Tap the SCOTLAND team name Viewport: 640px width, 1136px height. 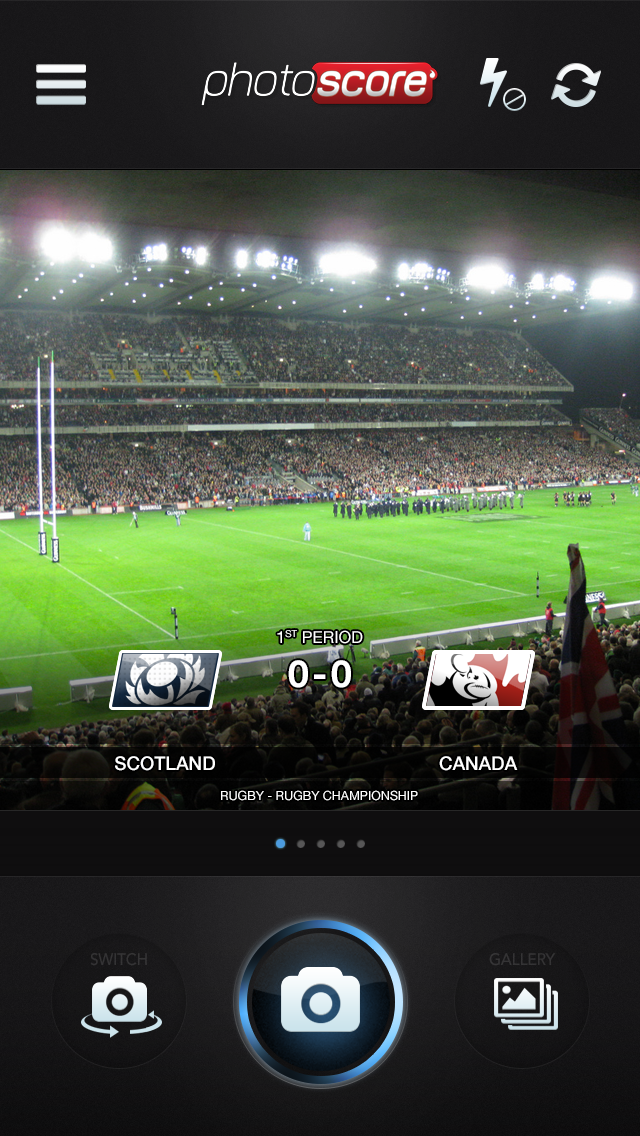[x=165, y=764]
